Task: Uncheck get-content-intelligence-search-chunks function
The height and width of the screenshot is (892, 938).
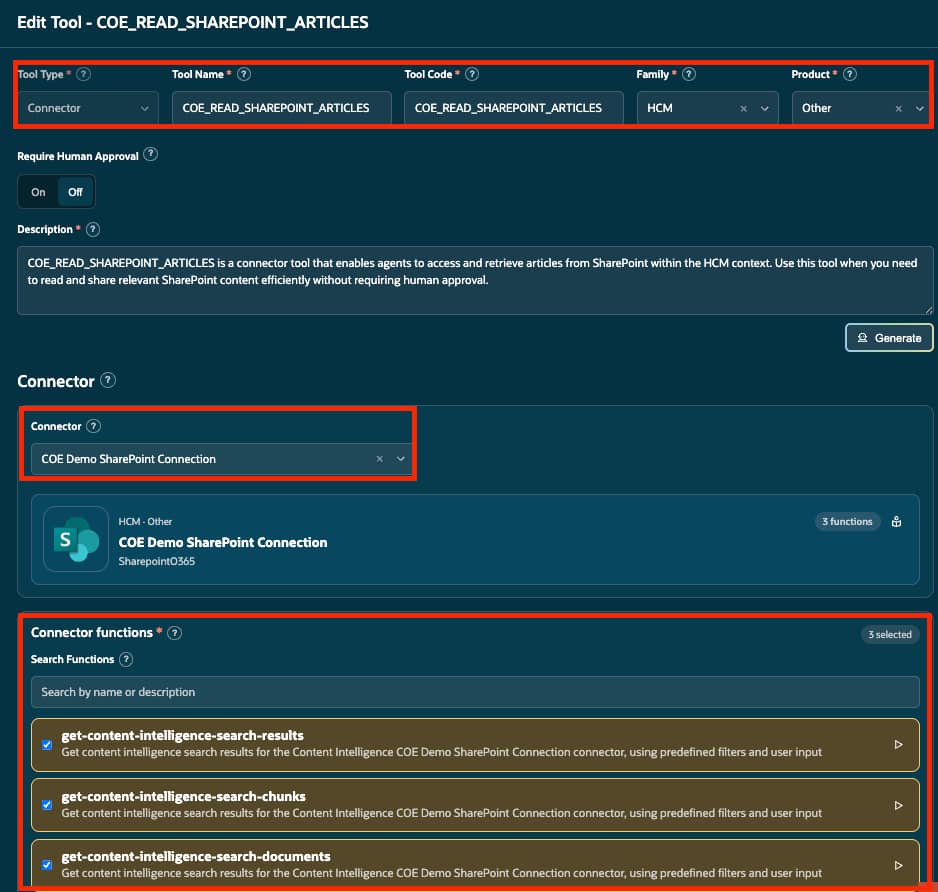Action: (x=47, y=805)
